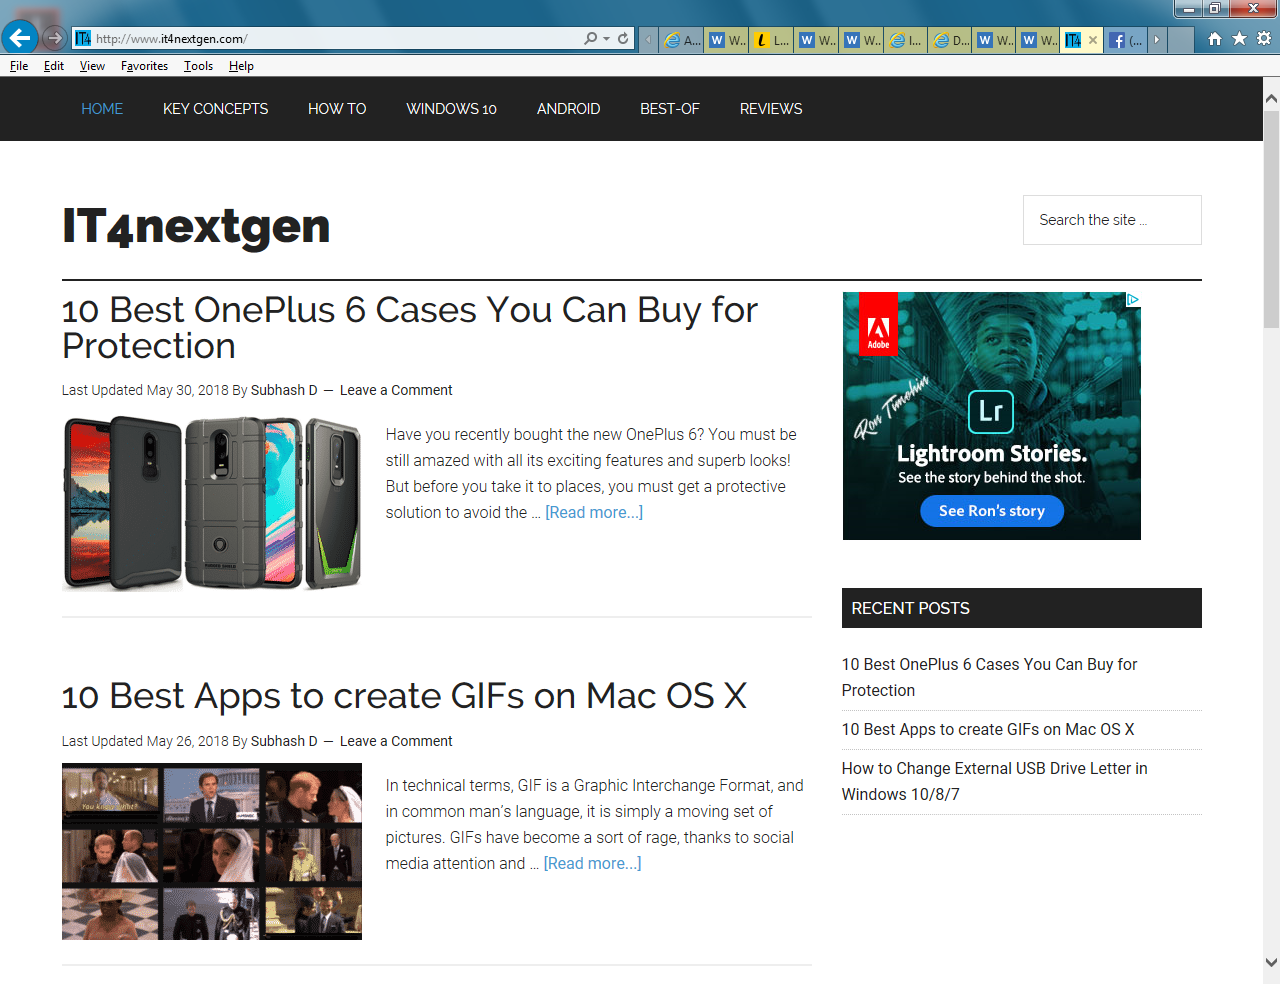Viewport: 1280px width, 984px height.
Task: Refresh the page with the reload icon
Action: [623, 39]
